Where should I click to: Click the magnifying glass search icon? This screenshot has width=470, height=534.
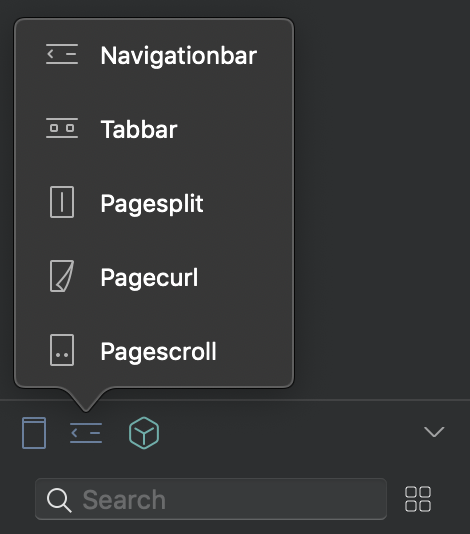pos(59,500)
